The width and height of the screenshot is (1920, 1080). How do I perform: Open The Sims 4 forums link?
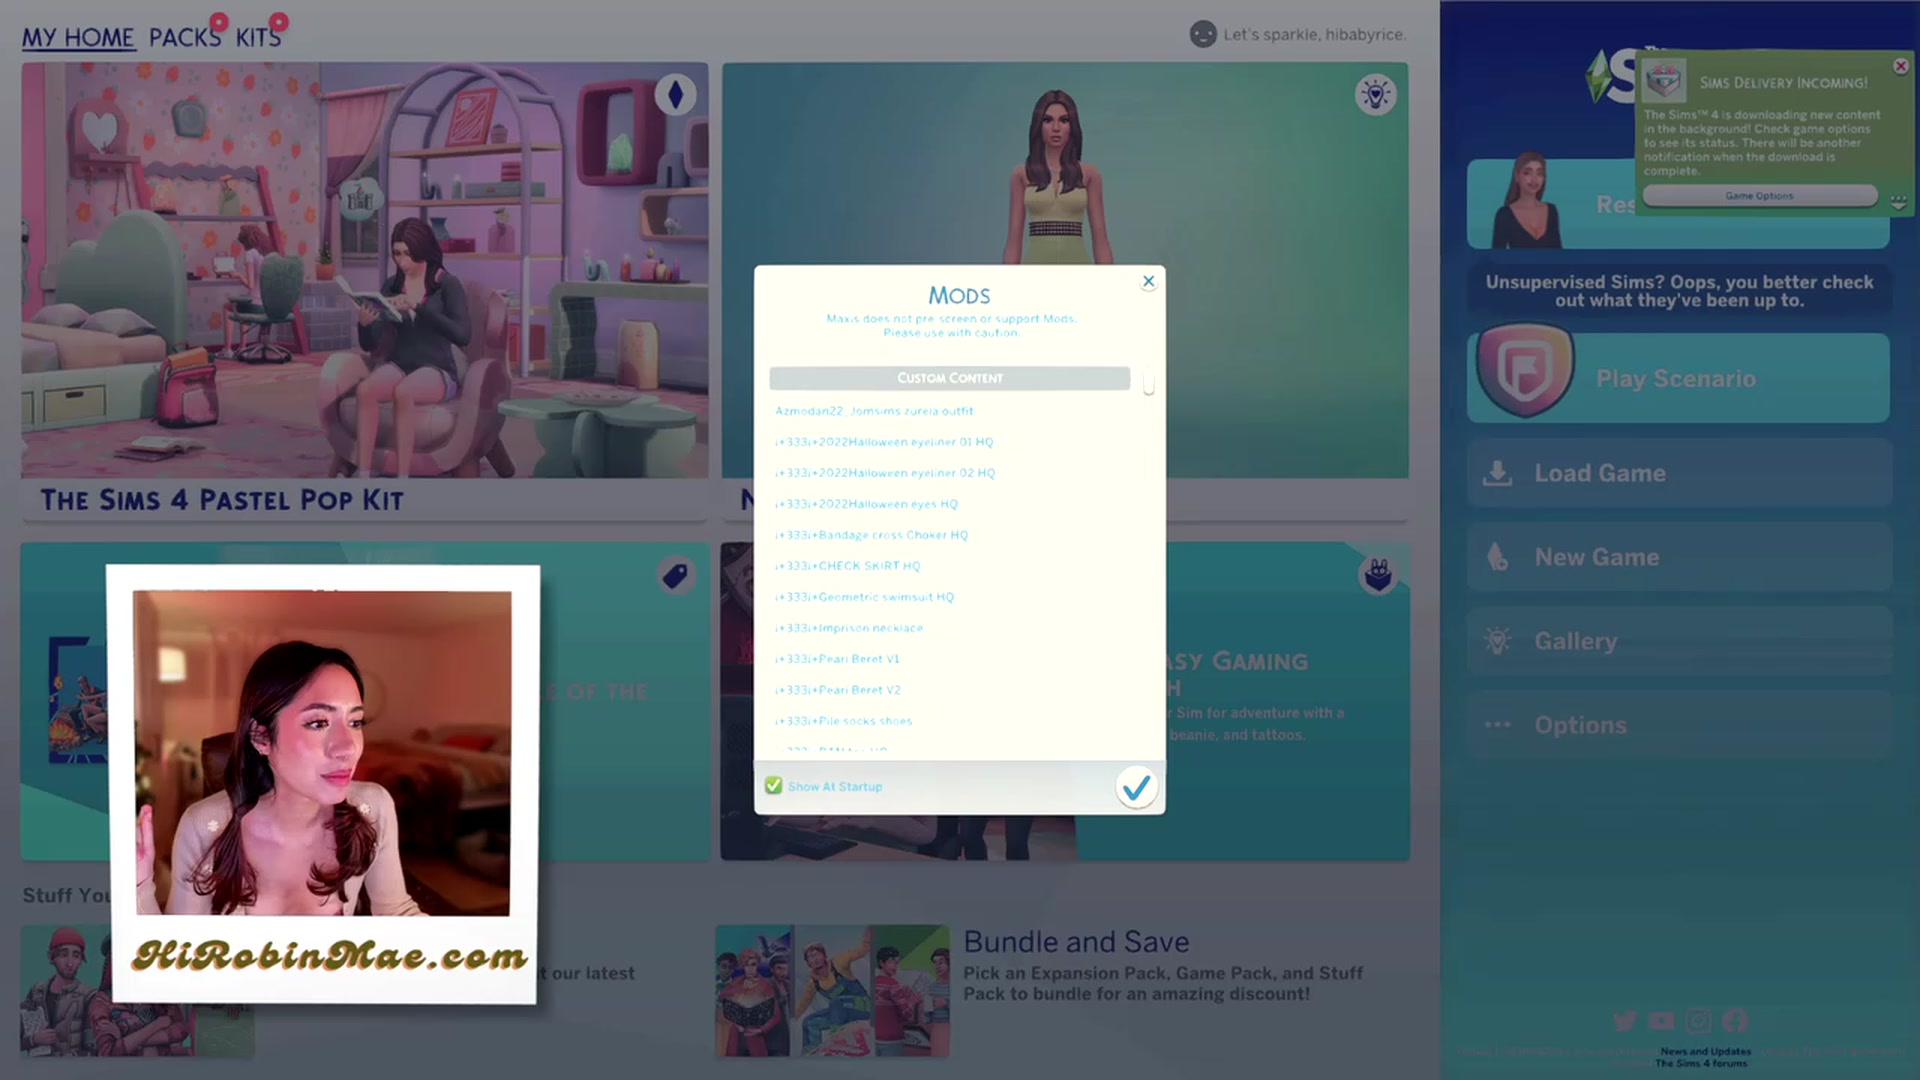tap(1701, 1063)
